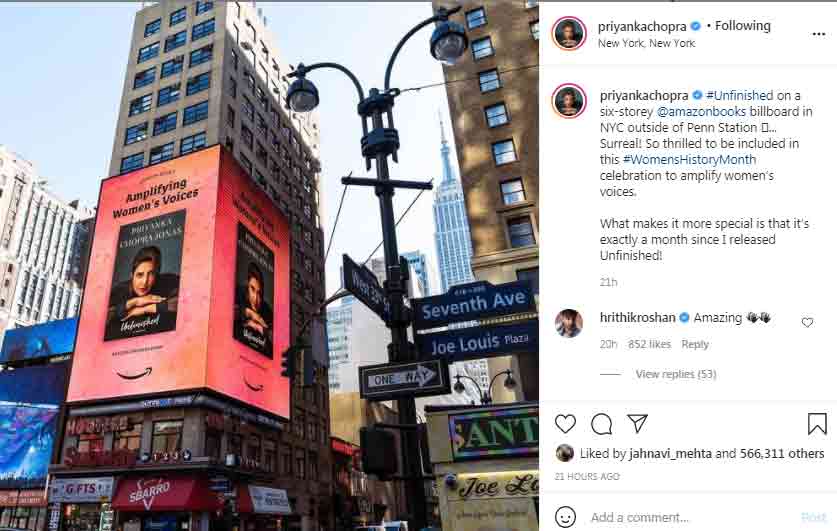Open the emoji picker smiley icon
The width and height of the screenshot is (837, 531).
[565, 517]
